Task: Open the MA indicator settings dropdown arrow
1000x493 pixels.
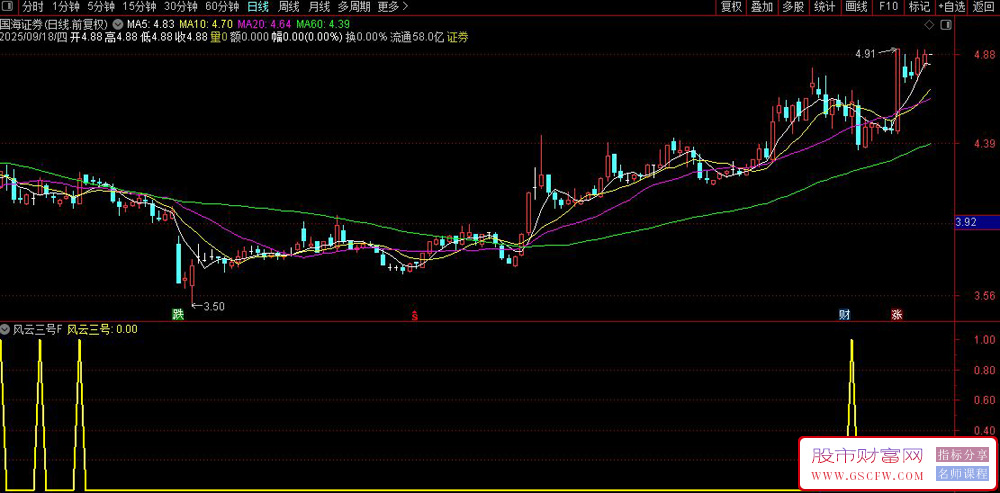Action: 118,24
